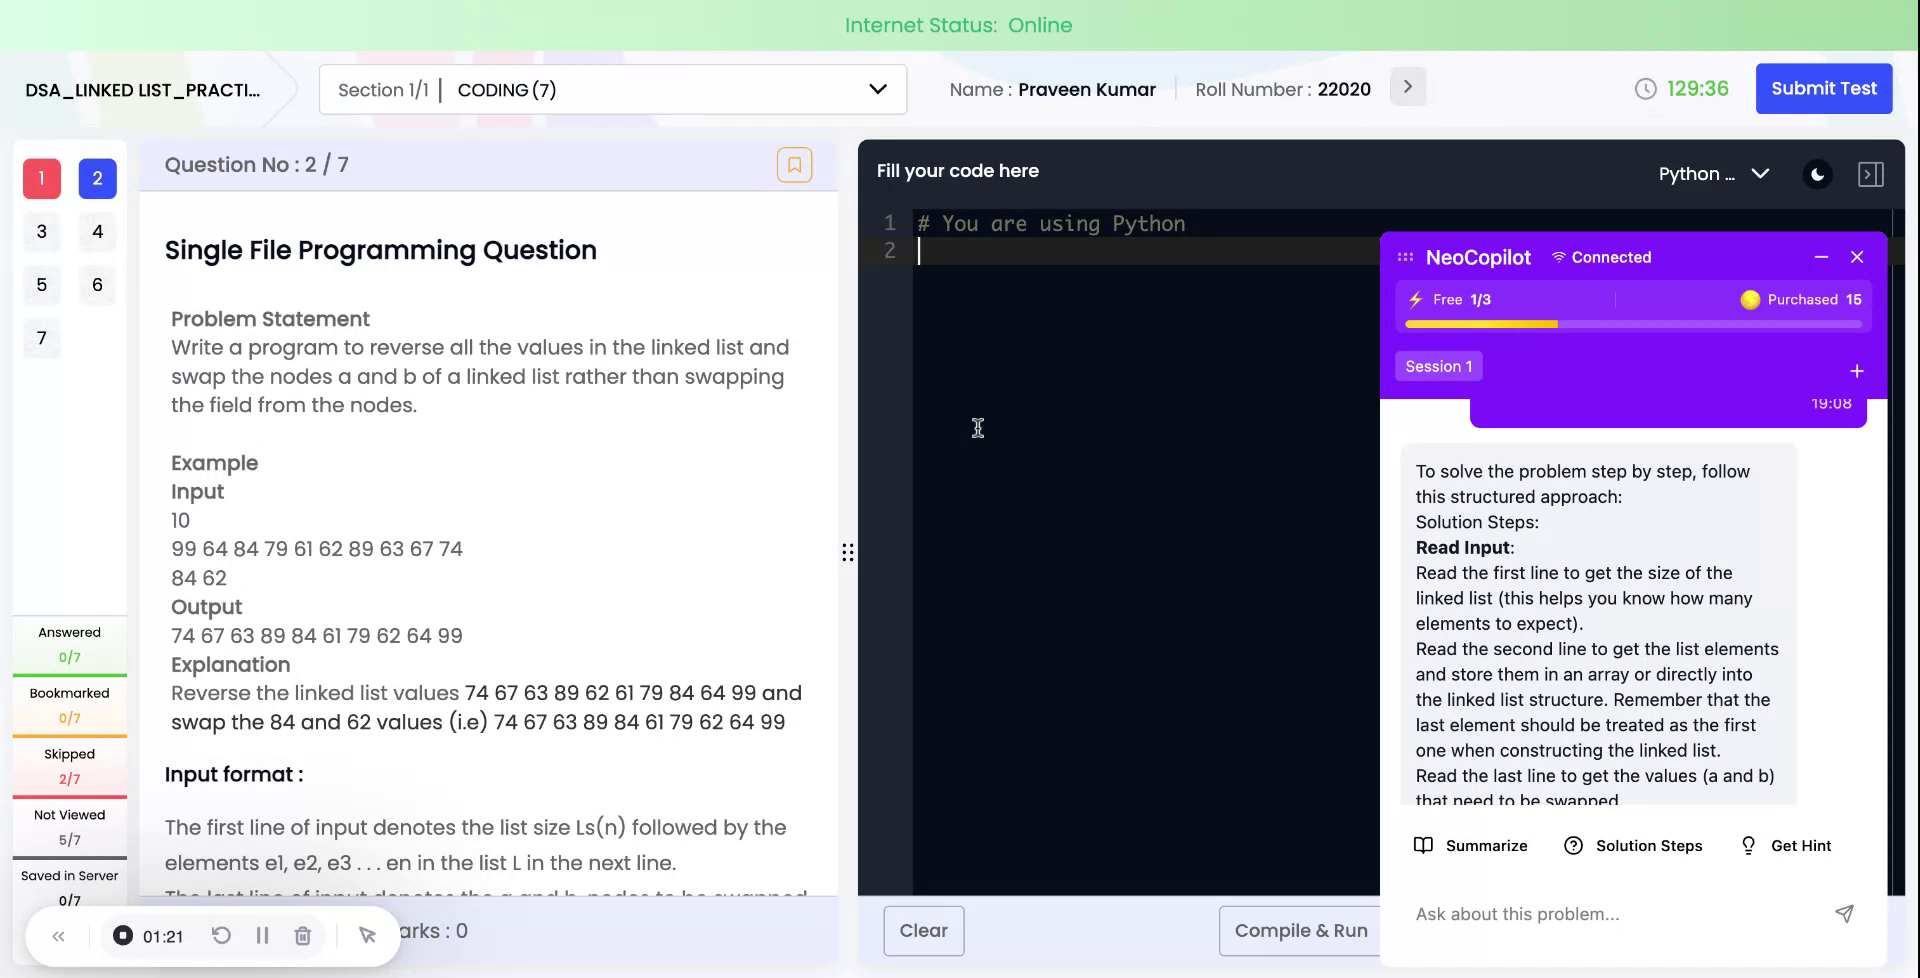Switch to question 5

click(41, 284)
